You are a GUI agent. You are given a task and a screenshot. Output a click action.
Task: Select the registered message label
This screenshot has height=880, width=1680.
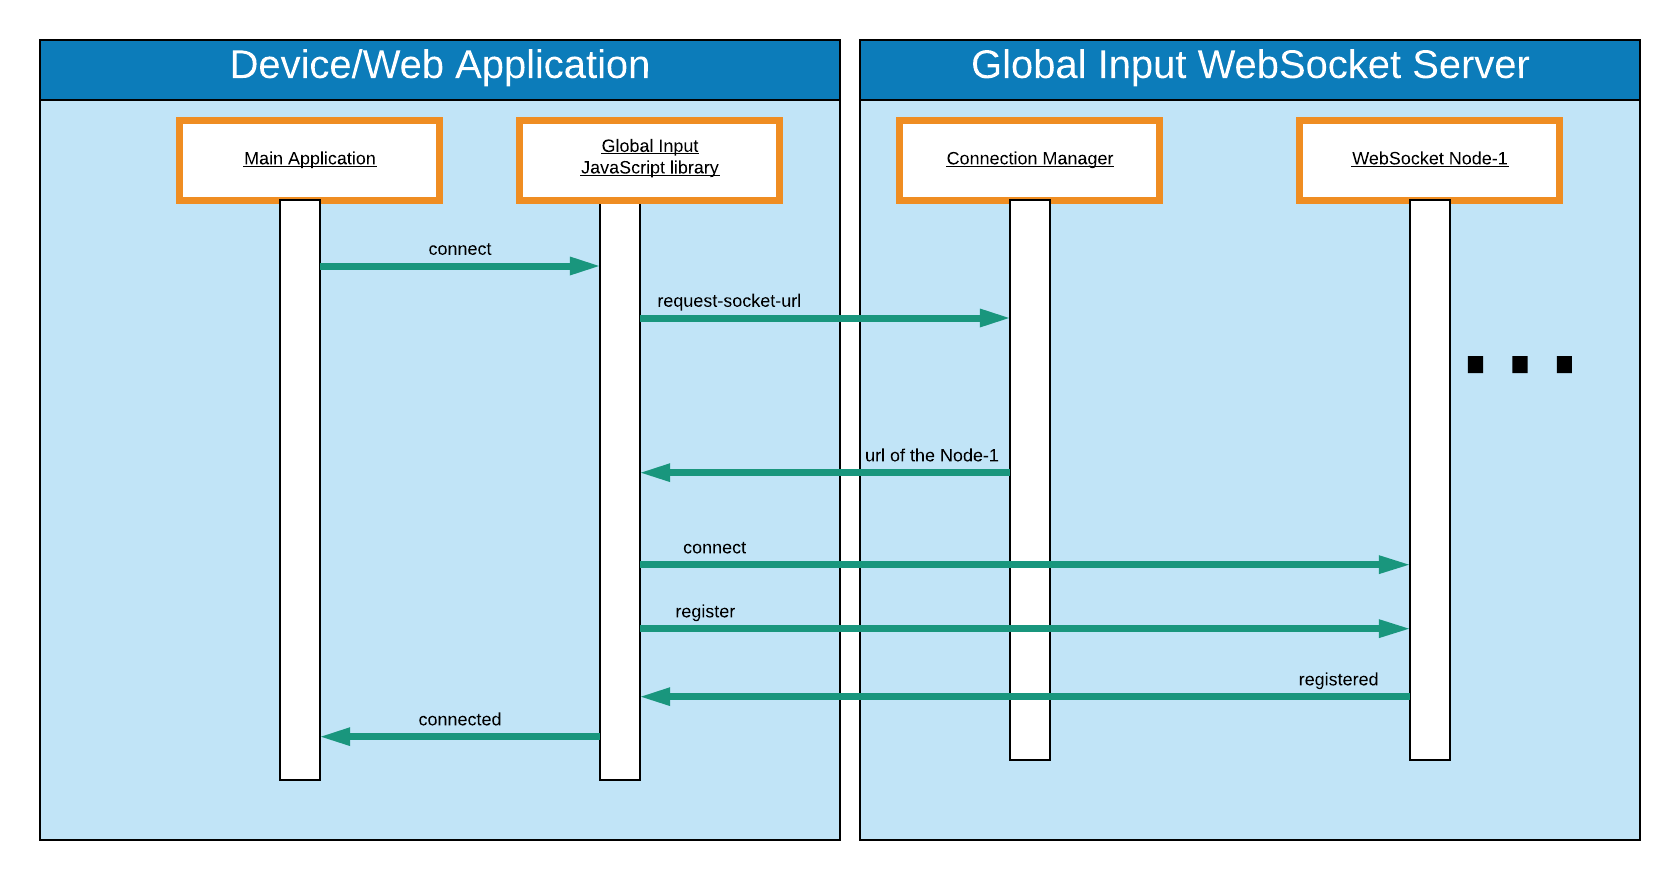[x=1338, y=680]
